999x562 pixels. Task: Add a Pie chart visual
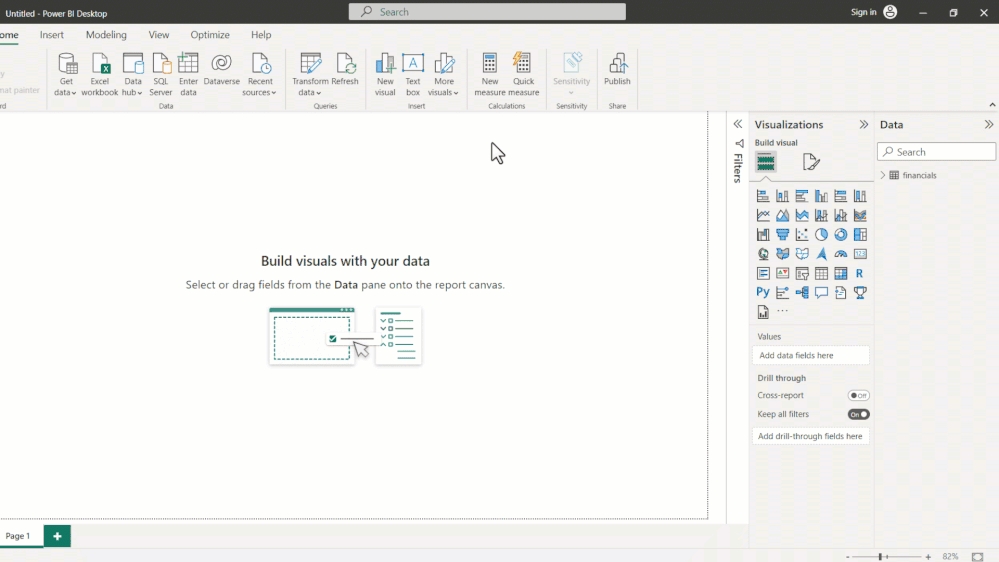point(821,234)
